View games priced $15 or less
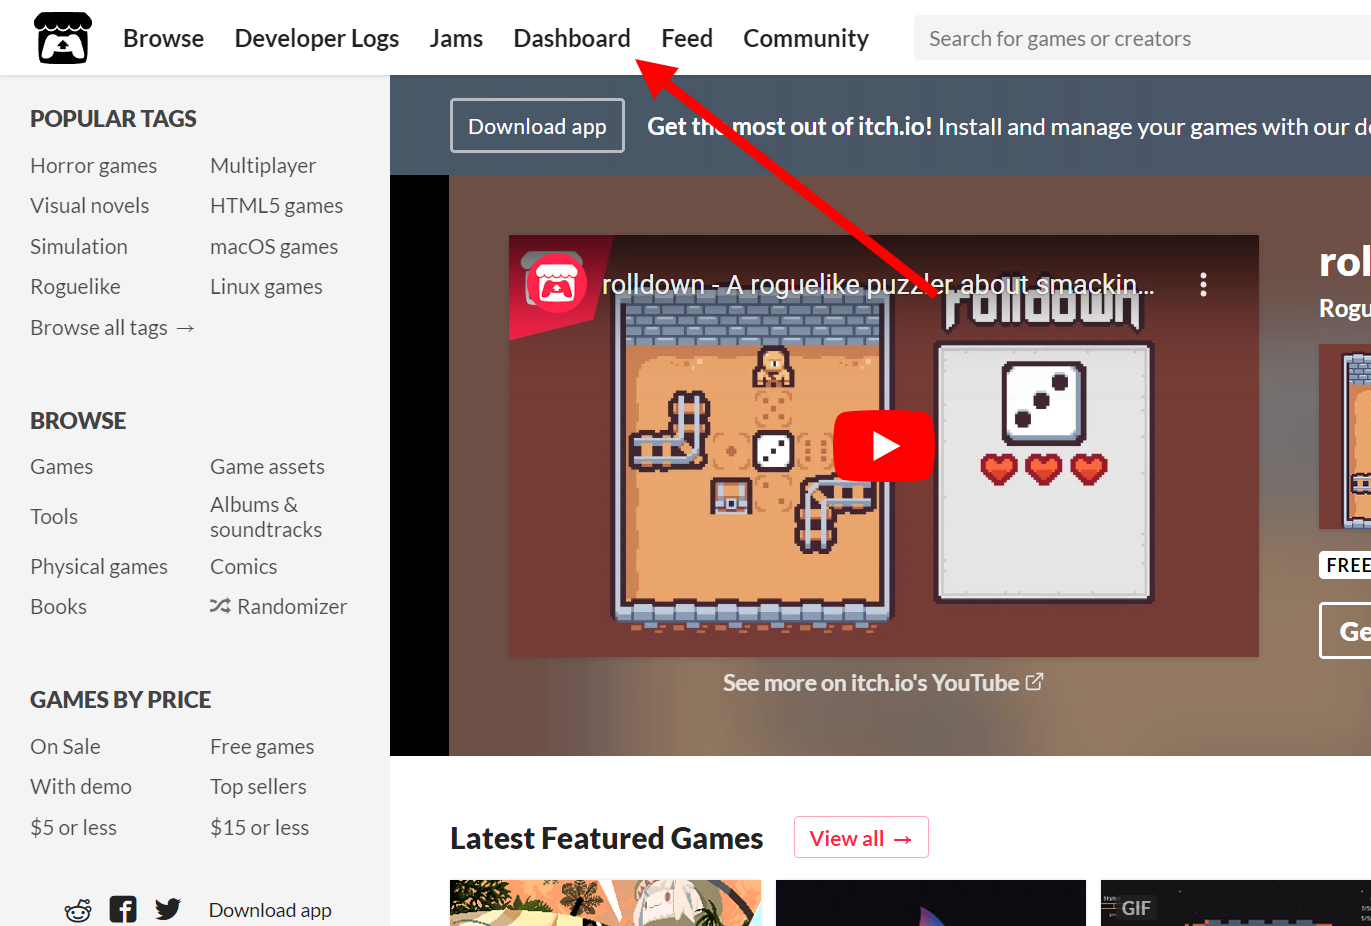This screenshot has width=1371, height=926. (259, 828)
